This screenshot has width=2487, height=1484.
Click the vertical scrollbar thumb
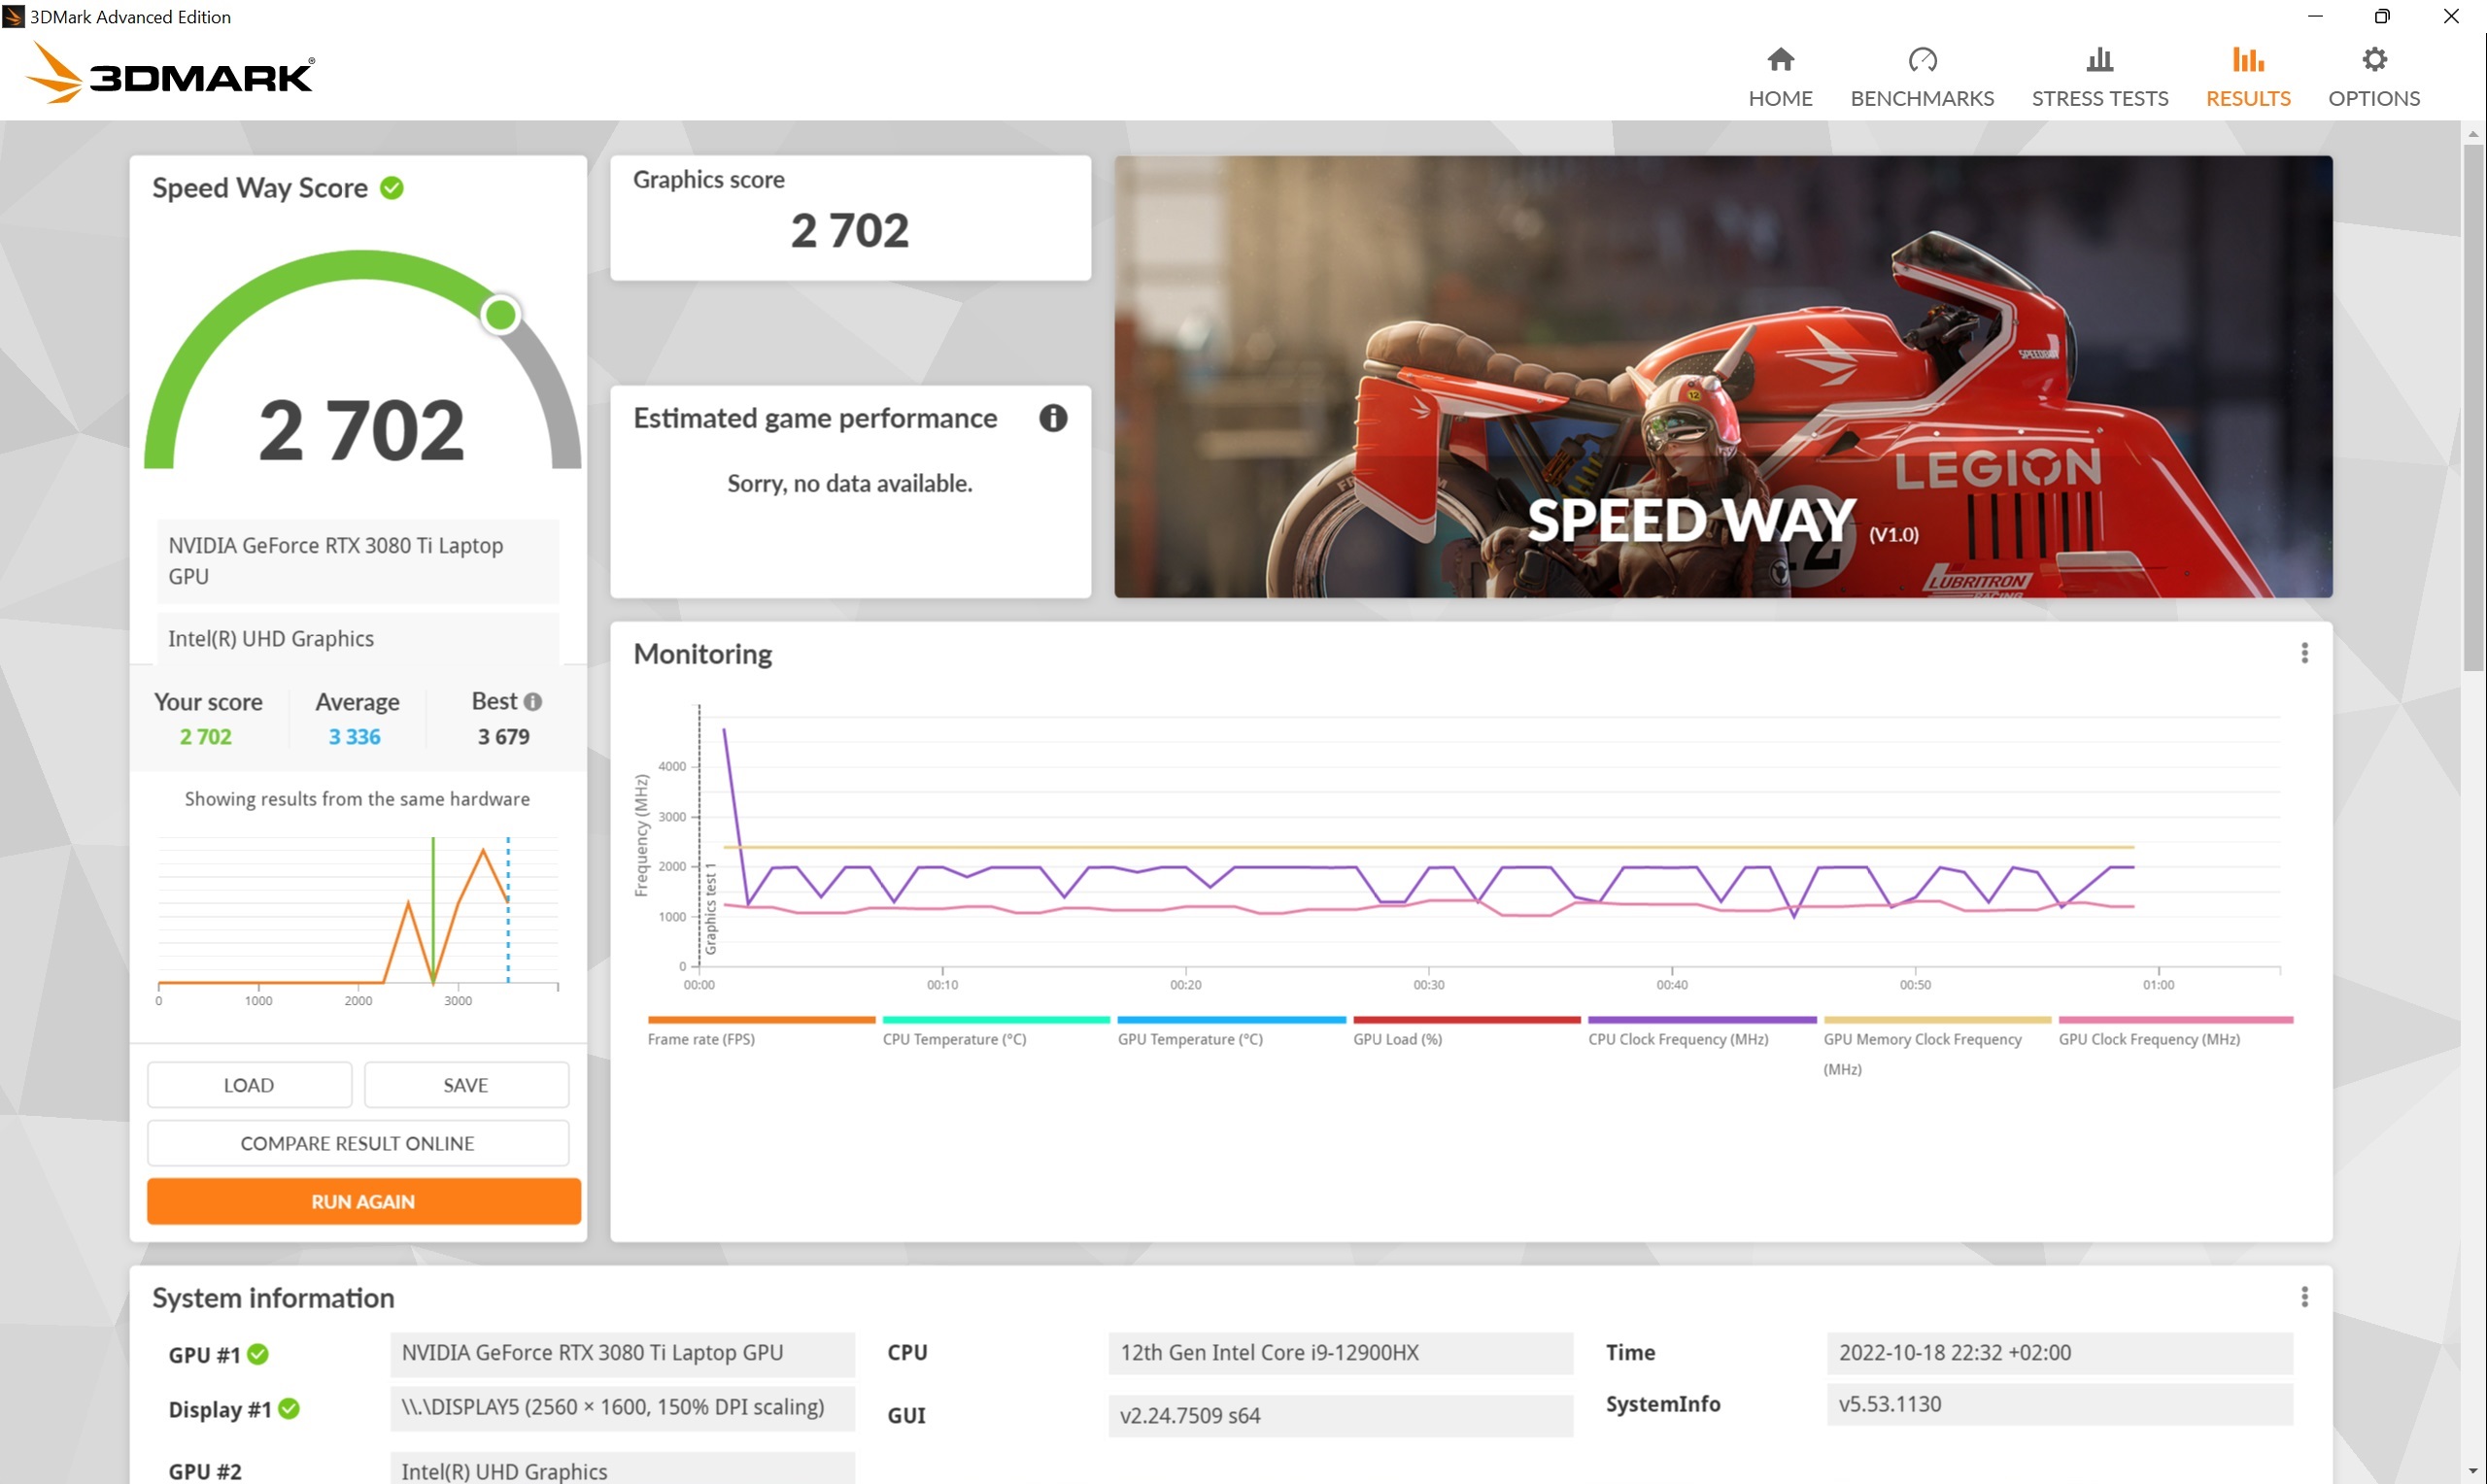coord(2472,408)
